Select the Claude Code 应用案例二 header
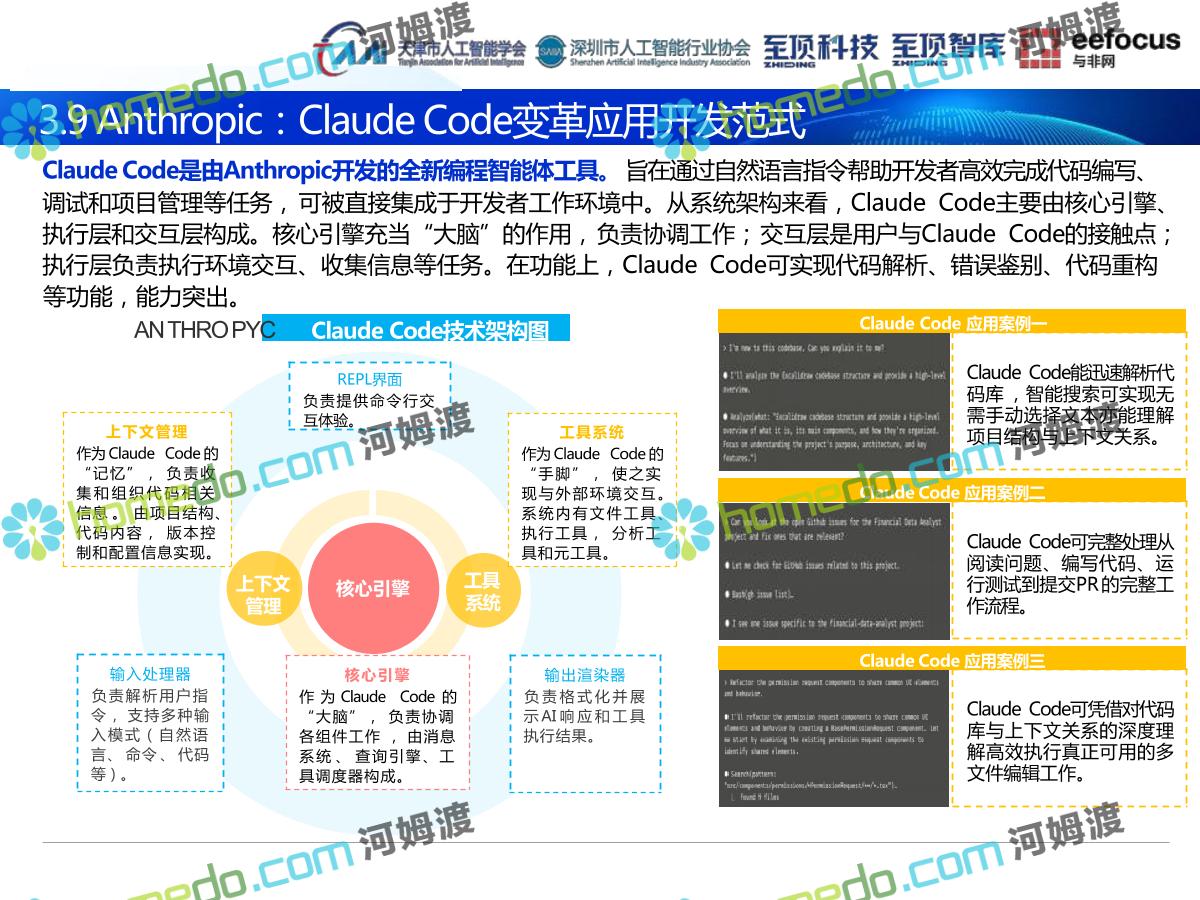The width and height of the screenshot is (1200, 900). [x=952, y=492]
